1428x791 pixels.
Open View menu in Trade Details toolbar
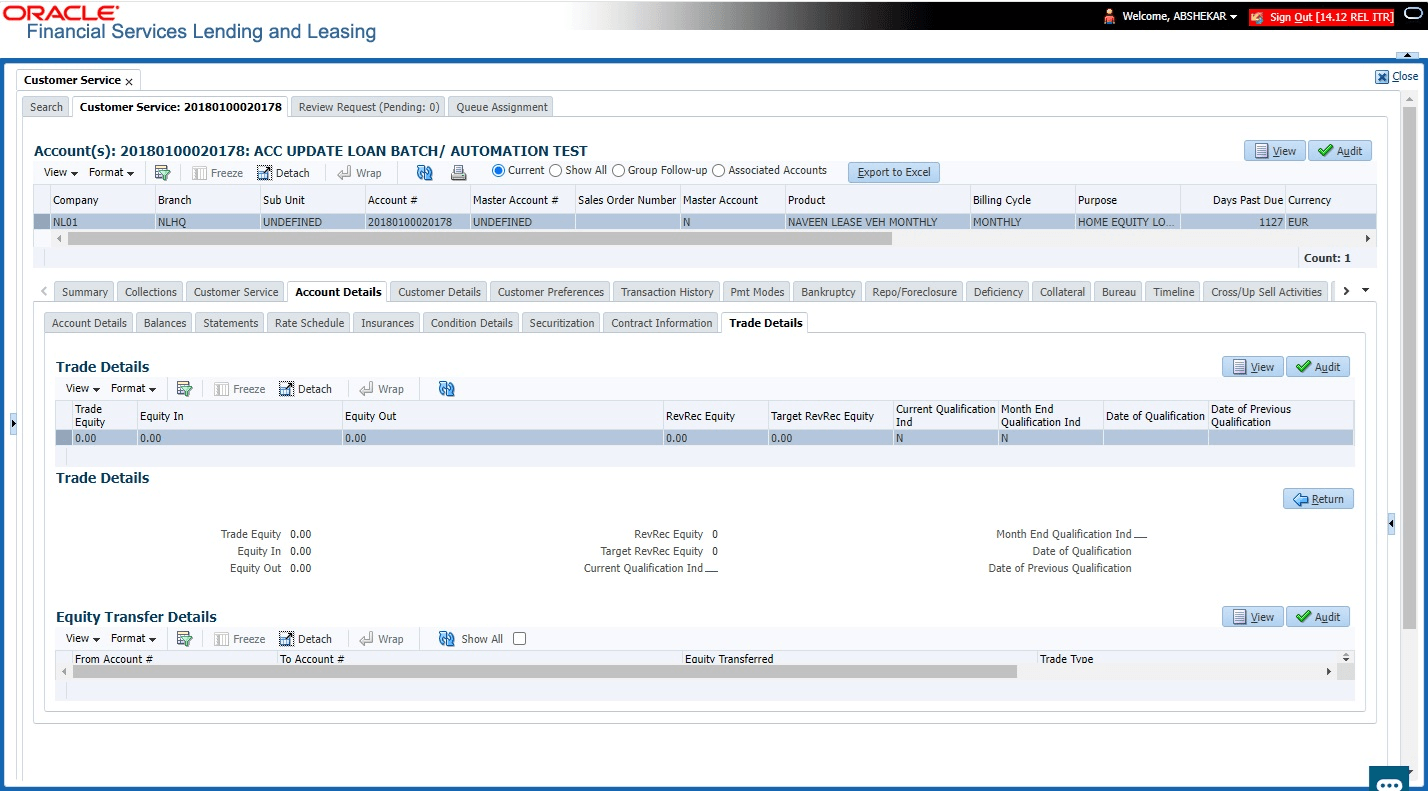coord(82,389)
